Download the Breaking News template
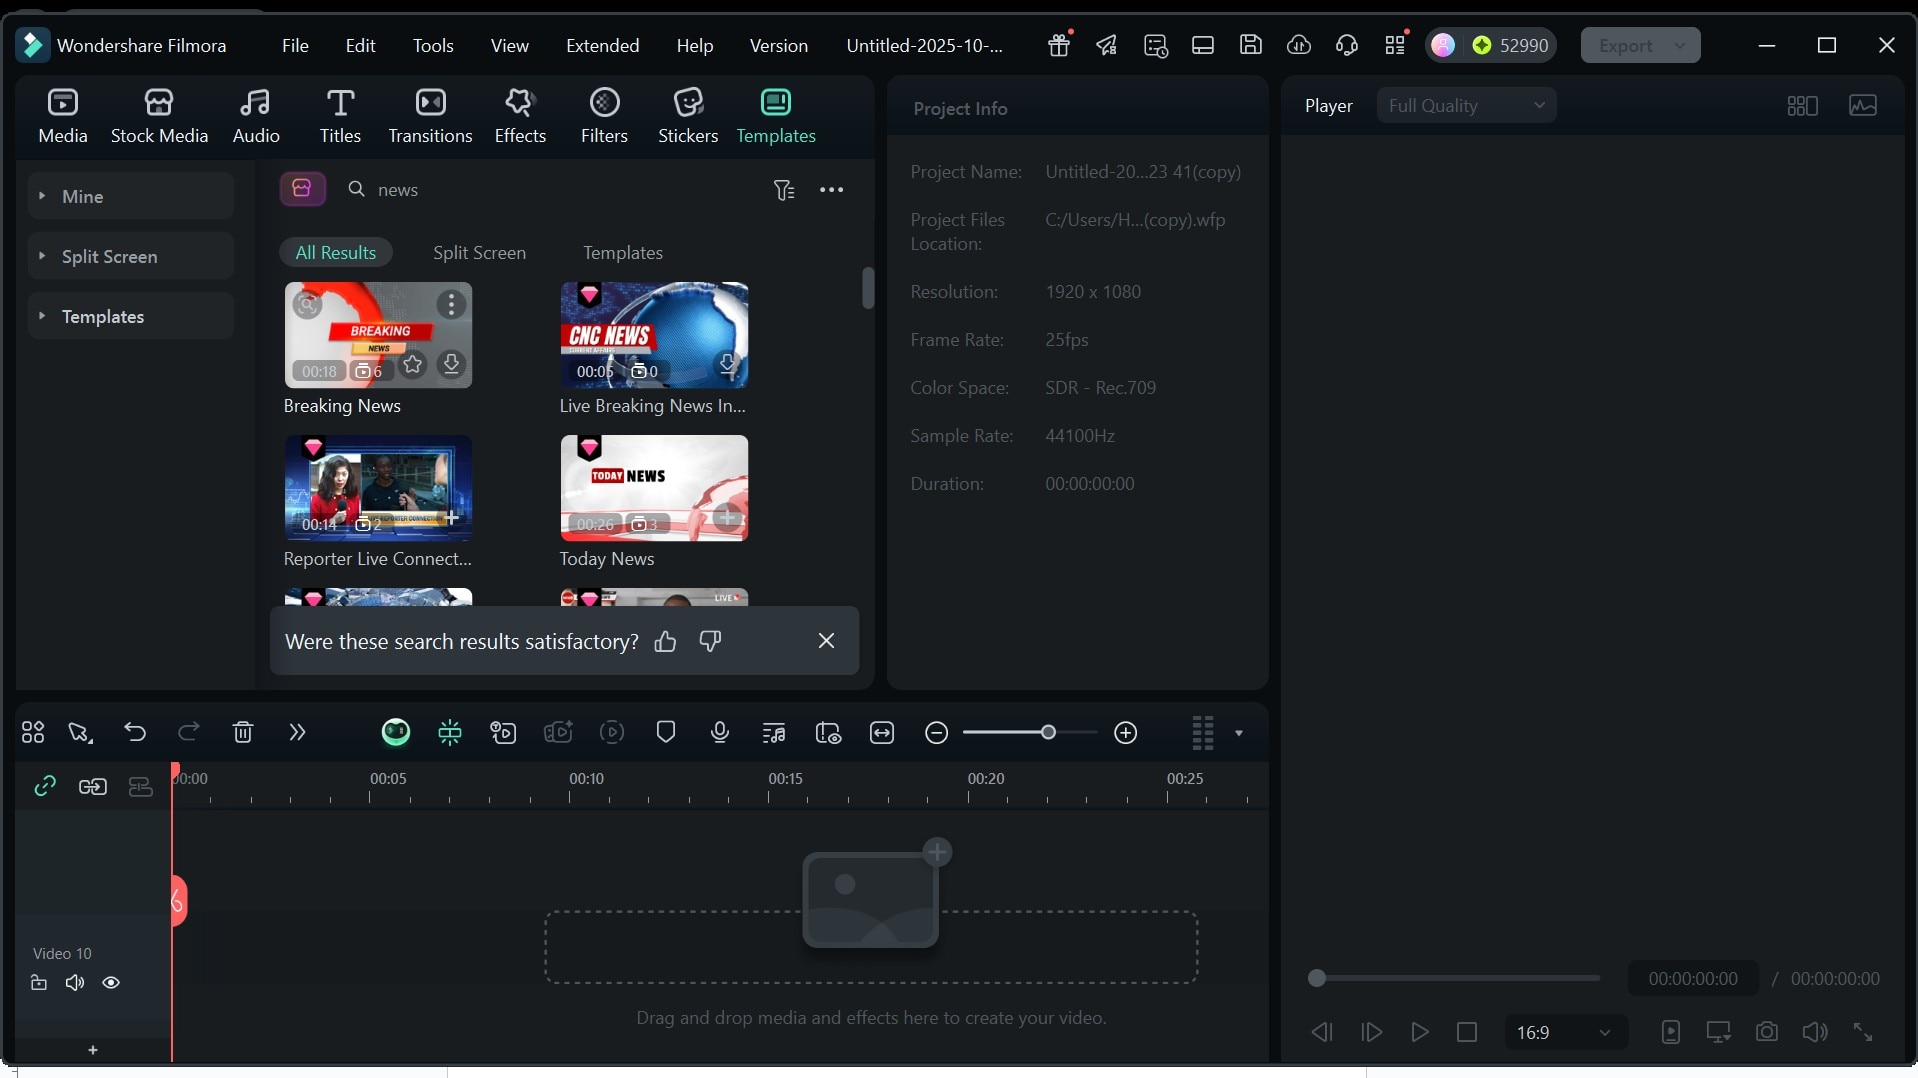1918x1078 pixels. tap(451, 365)
